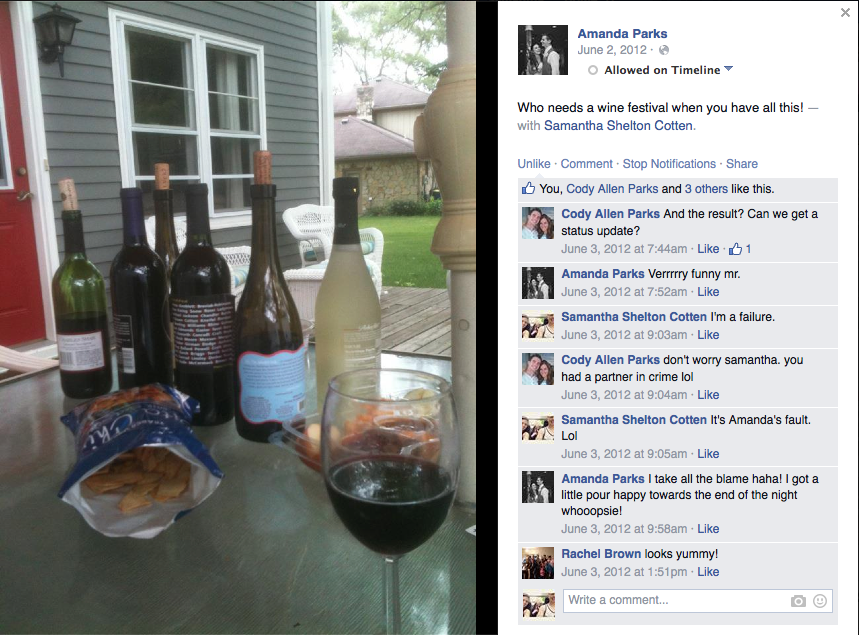Image resolution: width=859 pixels, height=635 pixels.
Task: Open tagged Samantha Shelton Cotten profile
Action: coord(618,125)
